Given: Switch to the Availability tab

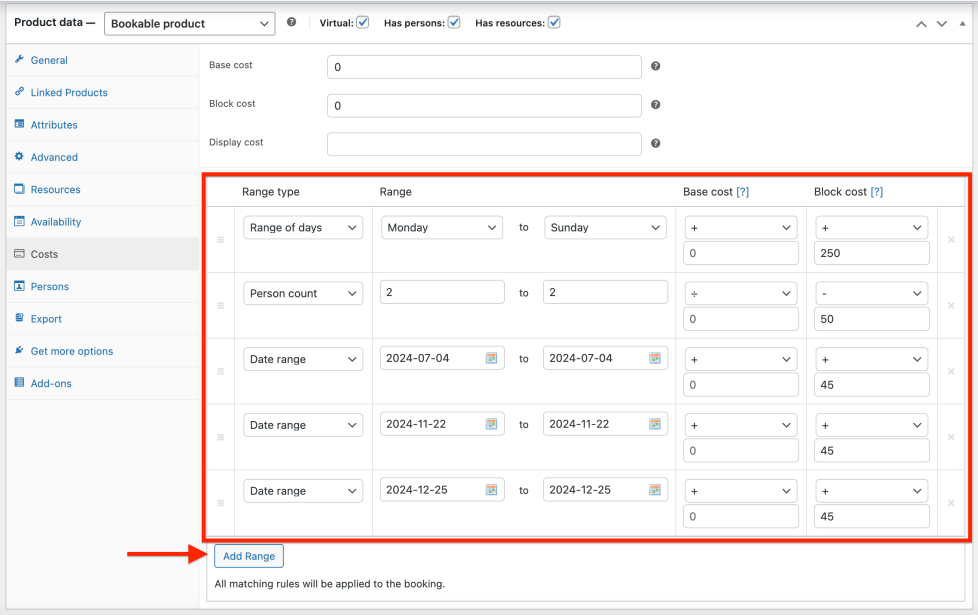Looking at the screenshot, I should [55, 222].
